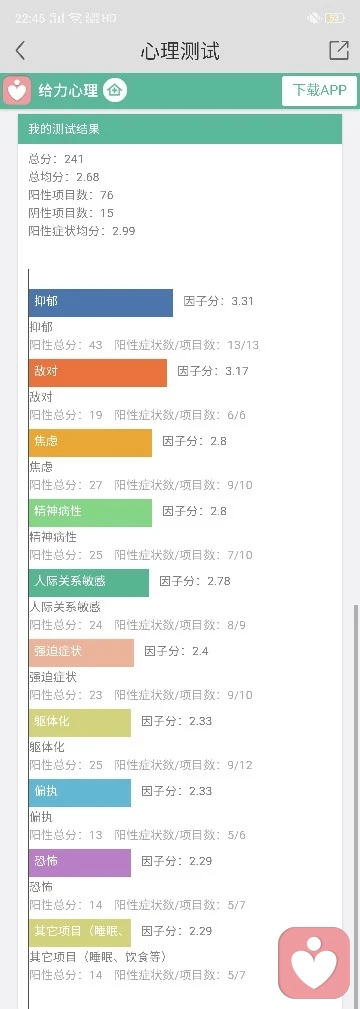Viewport: 360px width, 1009px height.
Task: Open the home icon beside 给力心理
Action: click(115, 90)
